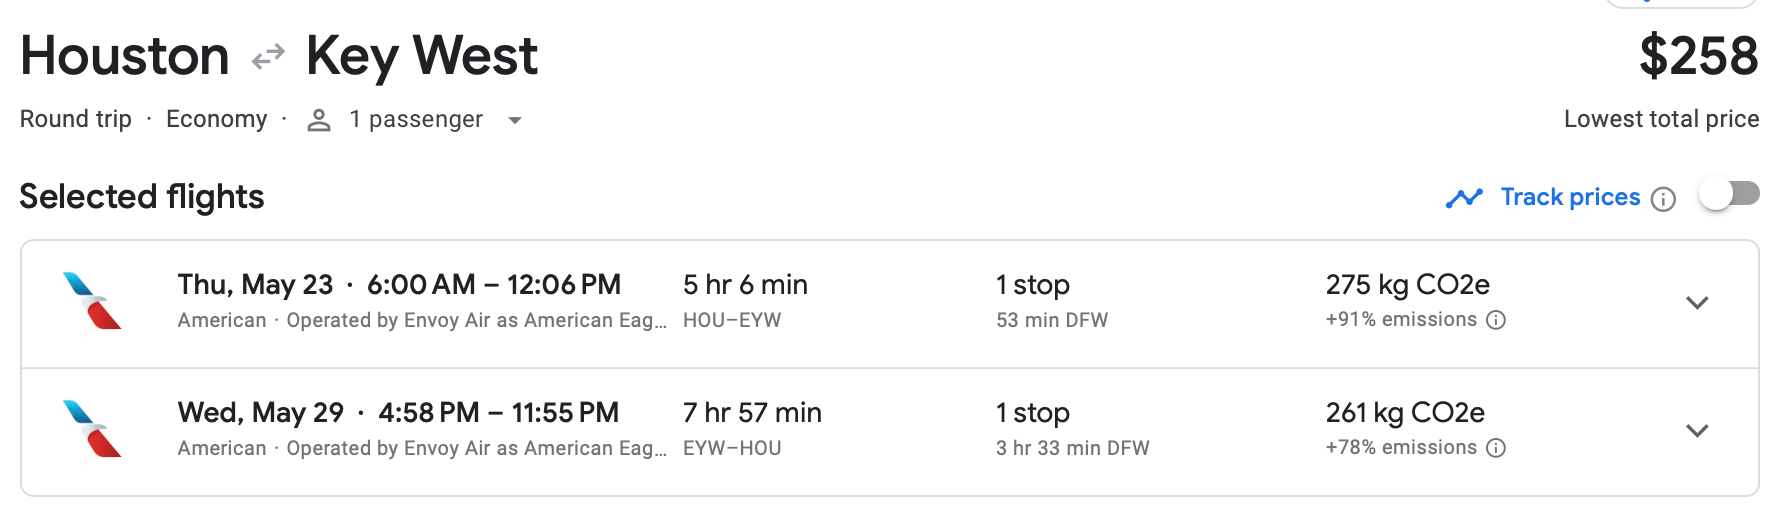Click the passenger person icon

click(x=319, y=120)
